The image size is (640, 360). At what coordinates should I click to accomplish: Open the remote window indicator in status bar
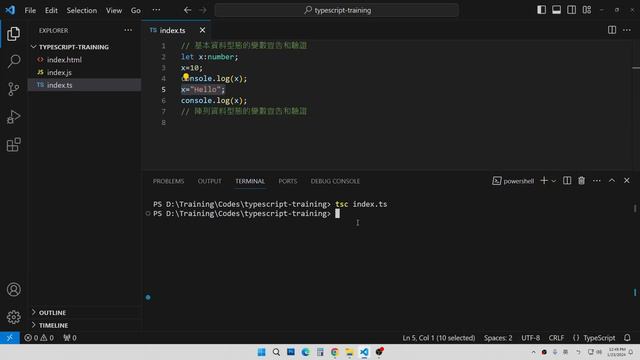[x=10, y=338]
